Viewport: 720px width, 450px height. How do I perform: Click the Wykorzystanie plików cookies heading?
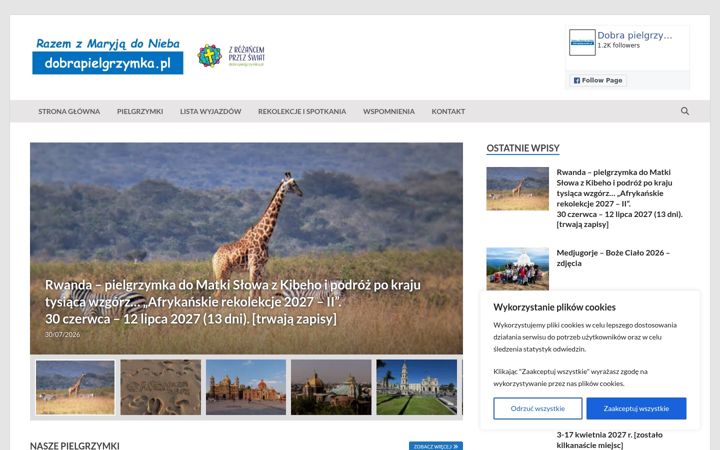(554, 307)
